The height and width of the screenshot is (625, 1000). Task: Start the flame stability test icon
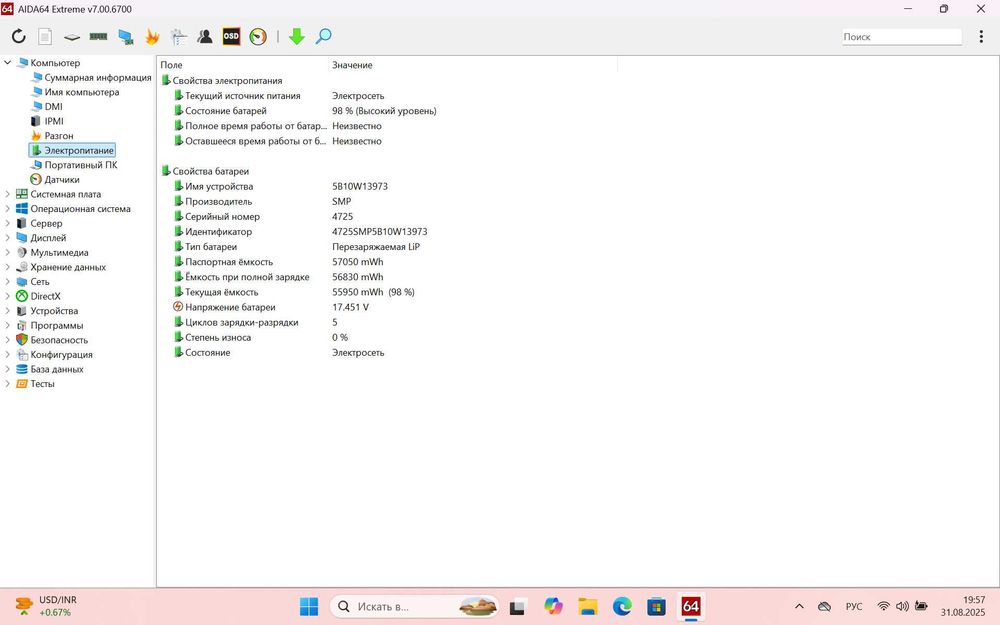(x=152, y=36)
